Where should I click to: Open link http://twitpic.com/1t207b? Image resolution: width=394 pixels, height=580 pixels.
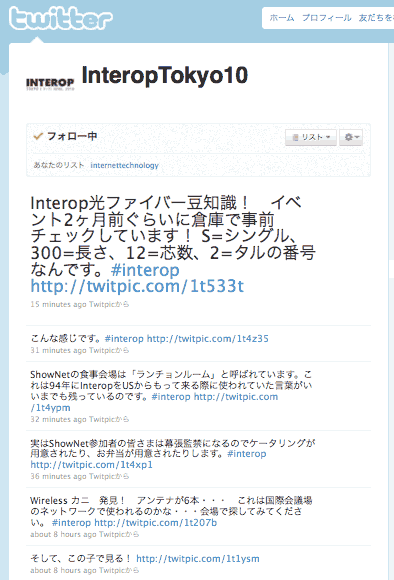[155, 522]
